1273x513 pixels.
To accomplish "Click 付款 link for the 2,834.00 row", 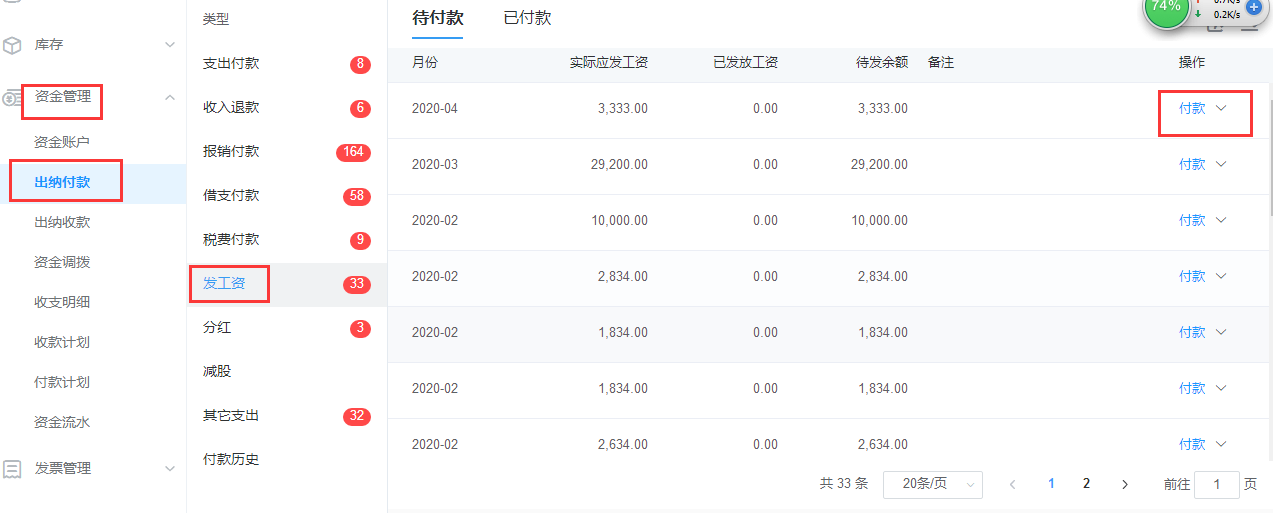I will pyautogui.click(x=1192, y=276).
